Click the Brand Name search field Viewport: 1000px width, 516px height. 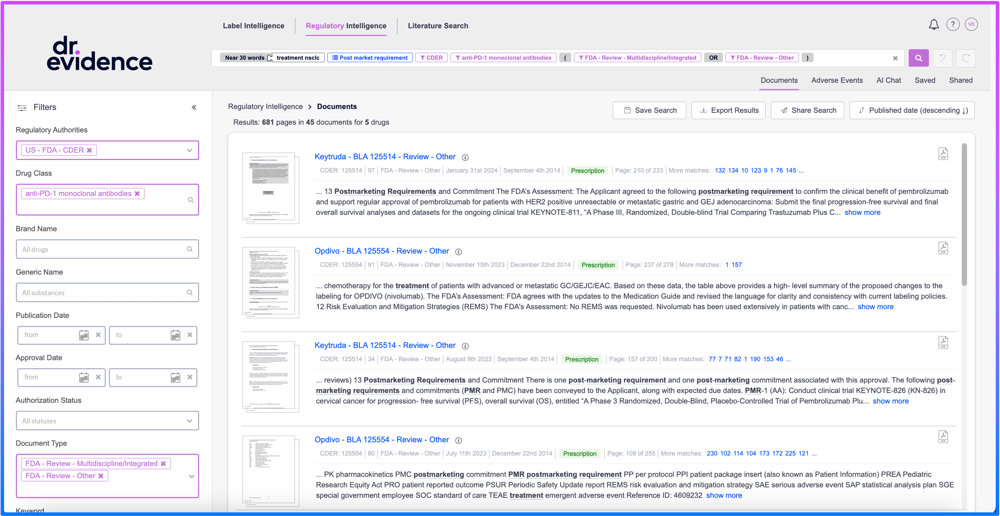107,249
